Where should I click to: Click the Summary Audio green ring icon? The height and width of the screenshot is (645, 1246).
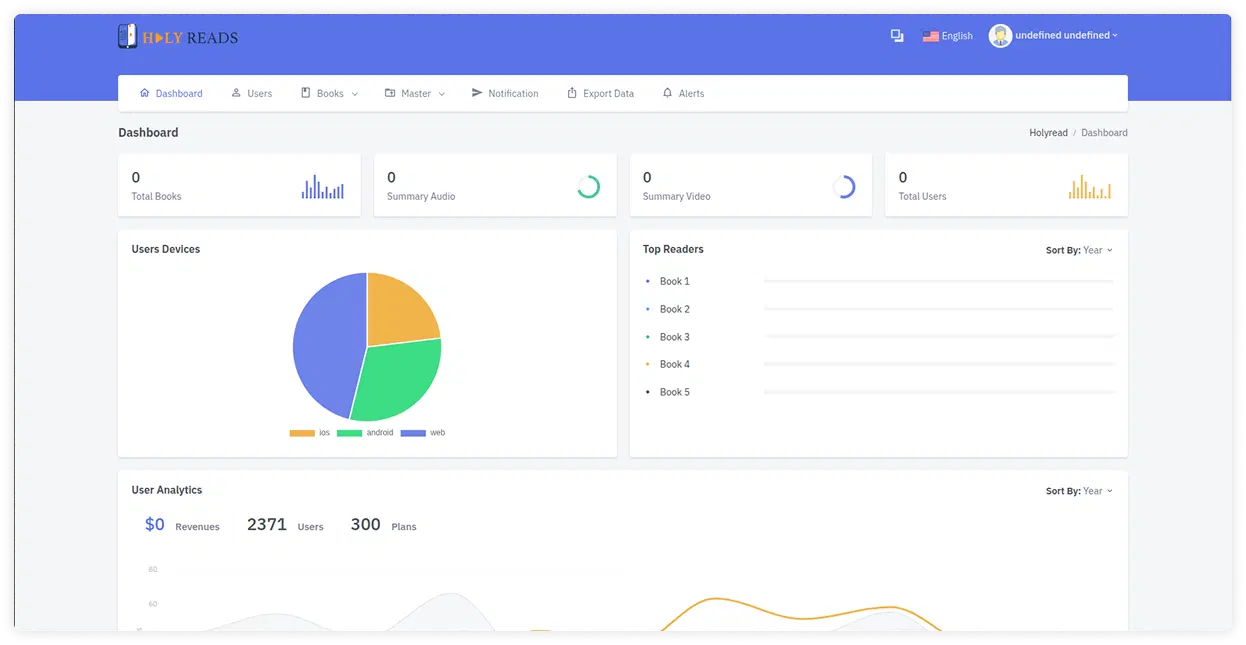click(x=588, y=187)
